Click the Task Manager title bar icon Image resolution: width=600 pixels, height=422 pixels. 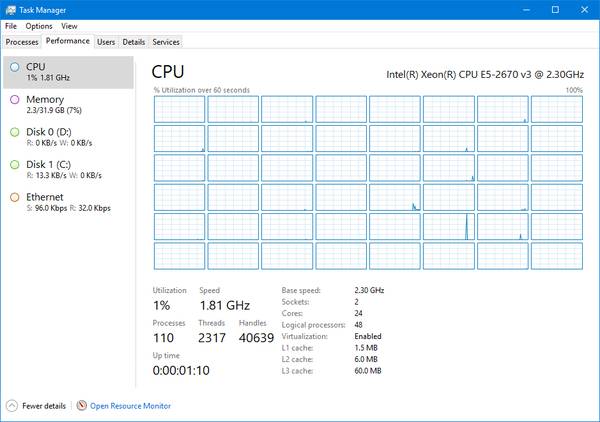[x=10, y=9]
